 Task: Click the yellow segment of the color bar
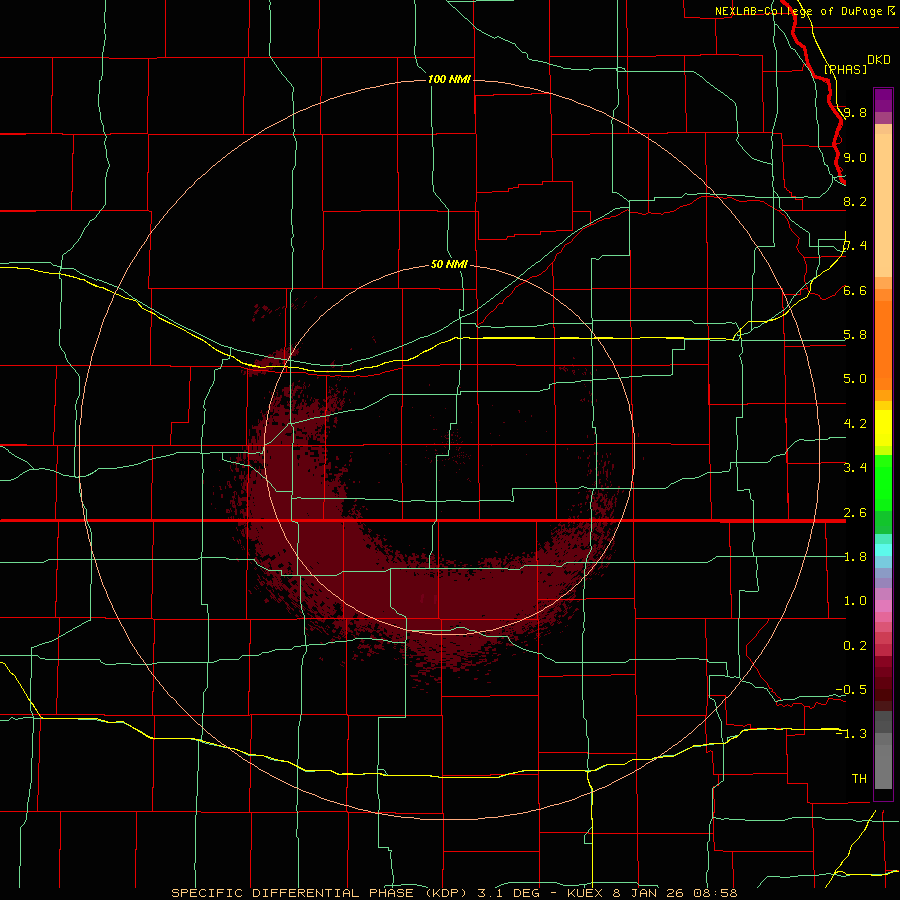883,428
